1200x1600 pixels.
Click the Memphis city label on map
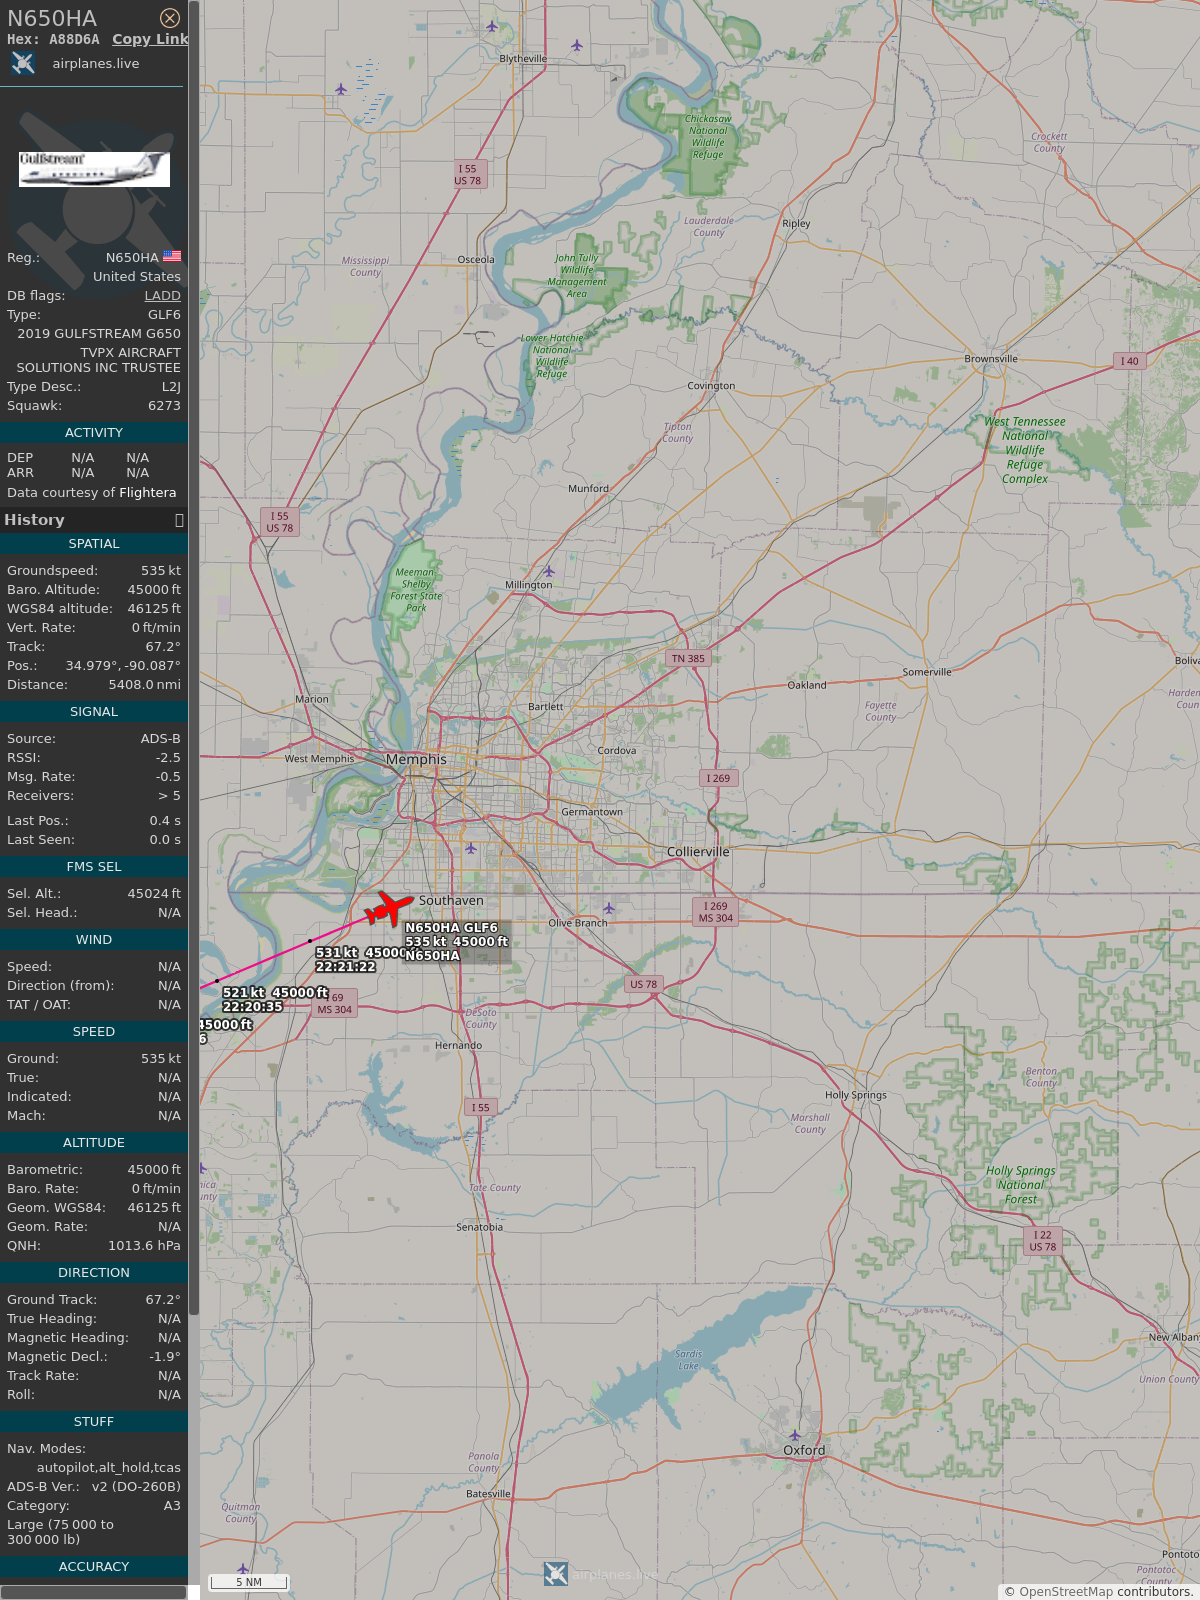coord(416,760)
